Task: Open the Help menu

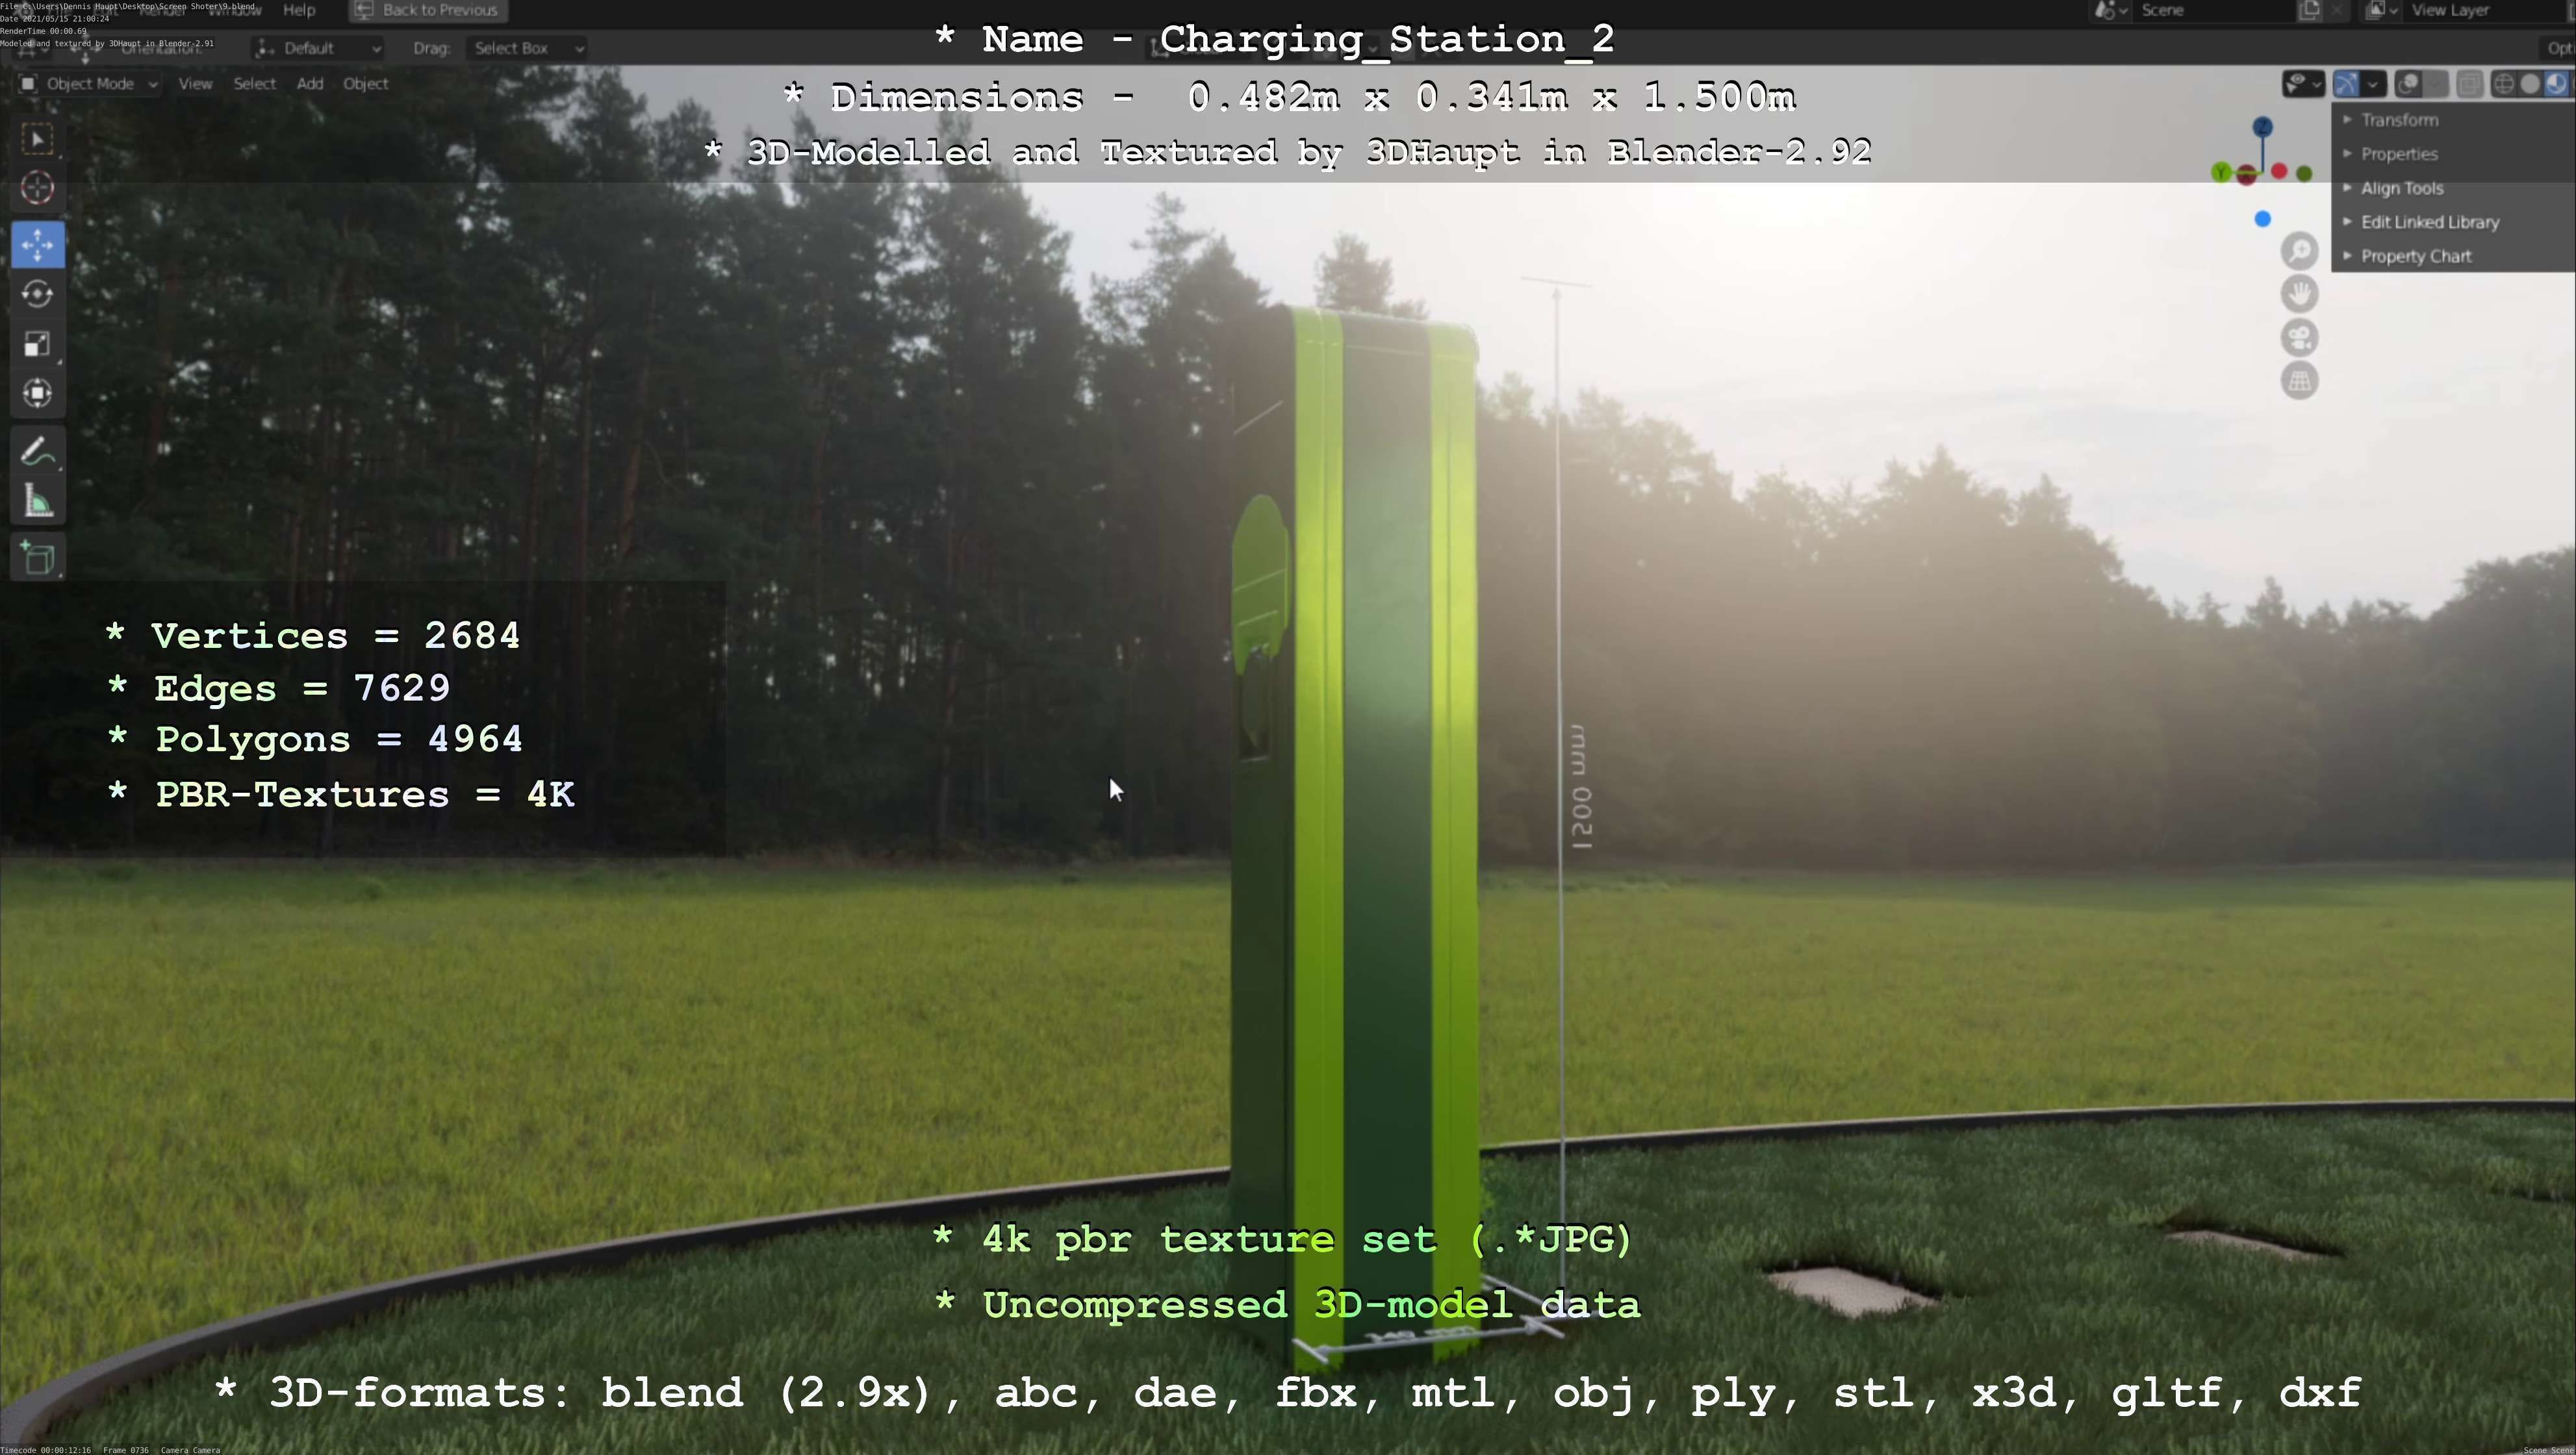Action: click(x=299, y=10)
